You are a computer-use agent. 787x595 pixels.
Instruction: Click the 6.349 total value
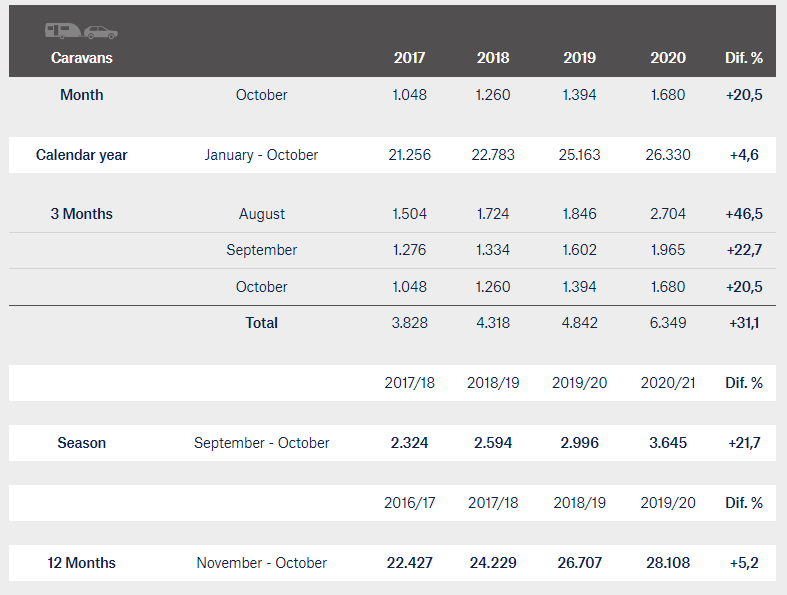[668, 322]
